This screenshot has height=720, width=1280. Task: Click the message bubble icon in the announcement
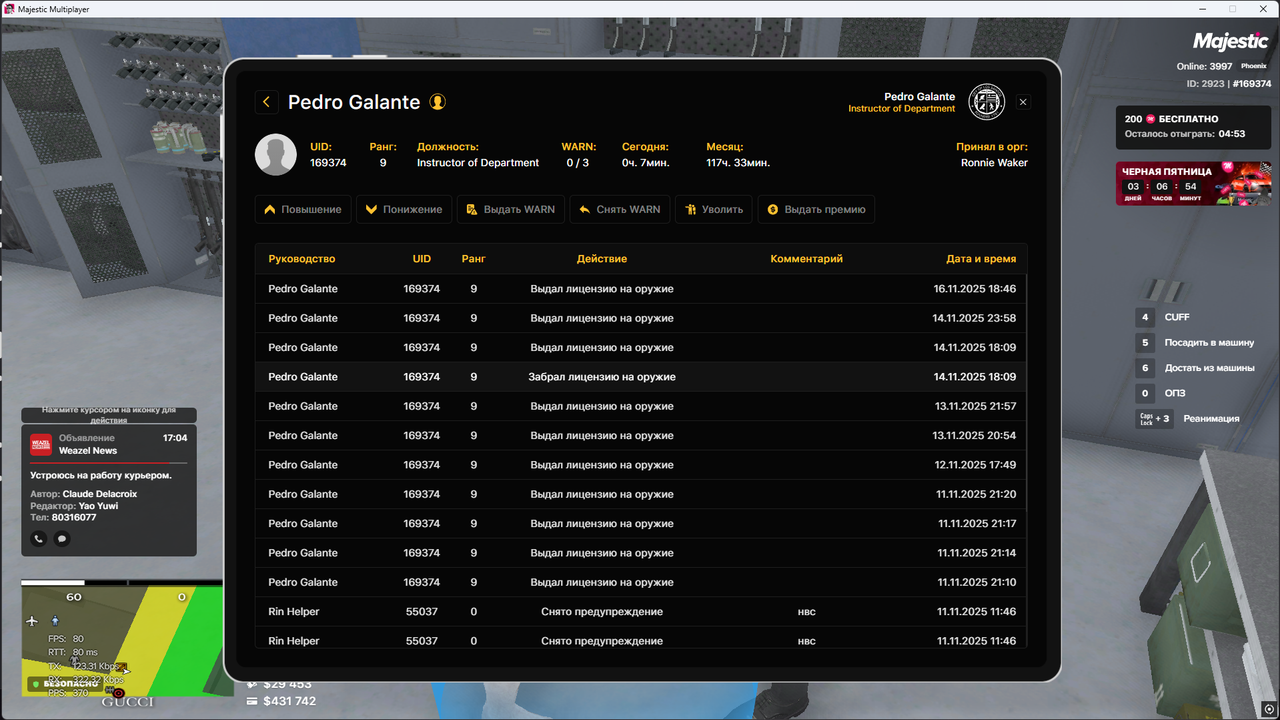coord(62,539)
